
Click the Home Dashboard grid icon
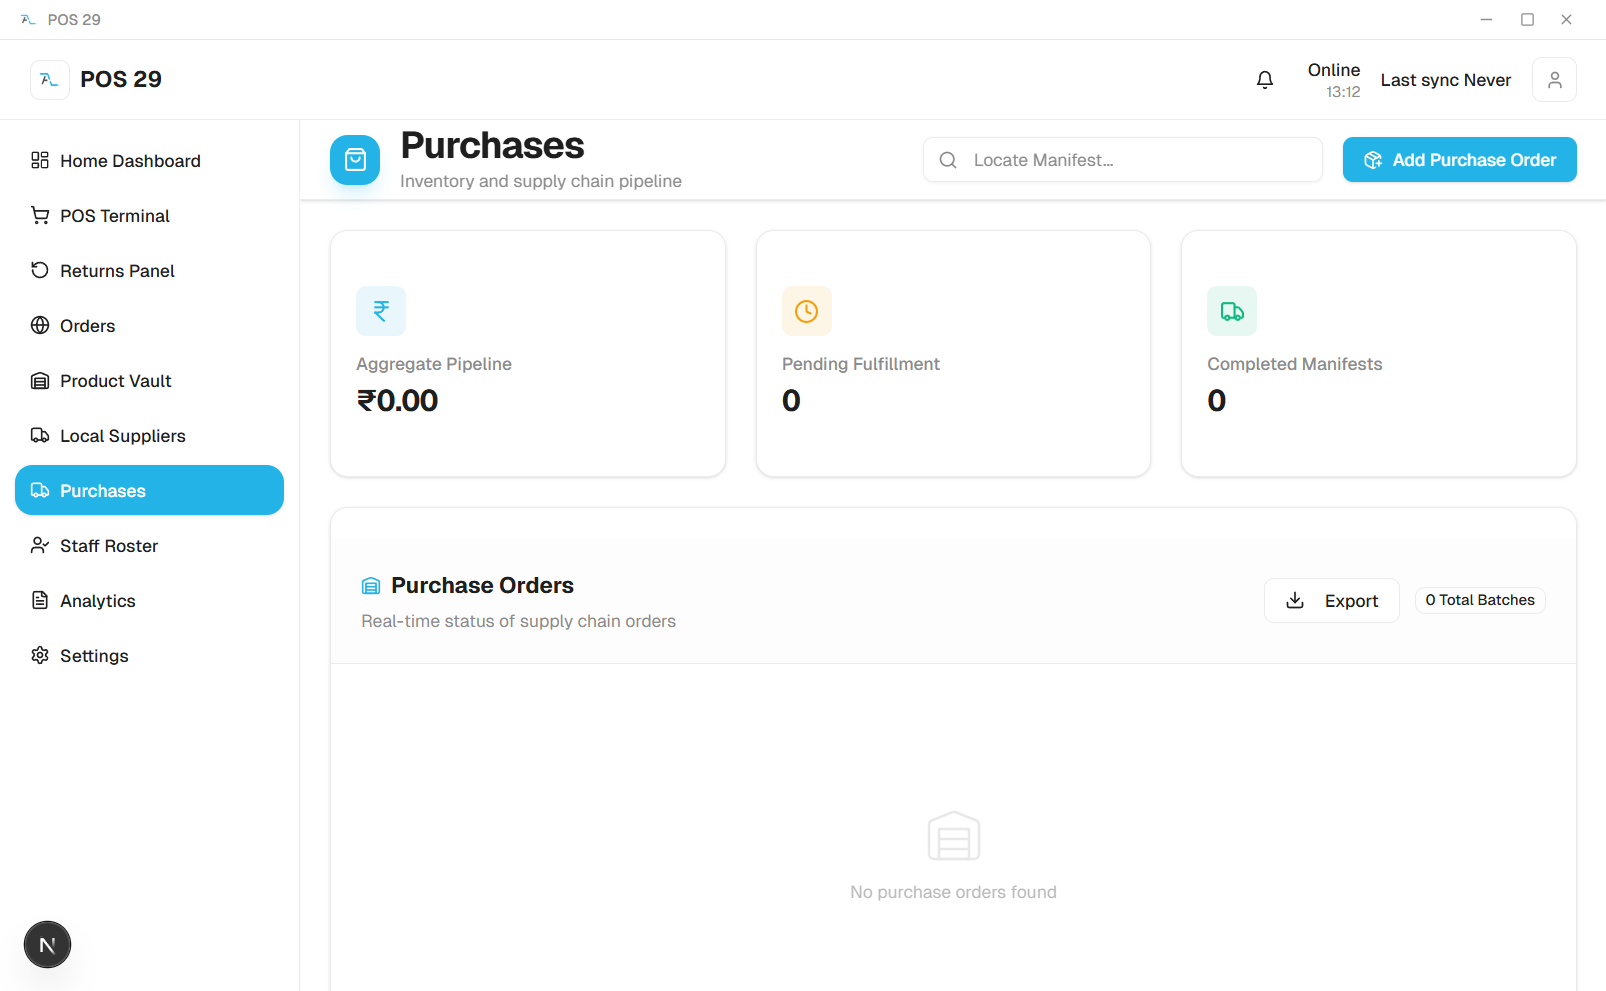[x=40, y=160]
